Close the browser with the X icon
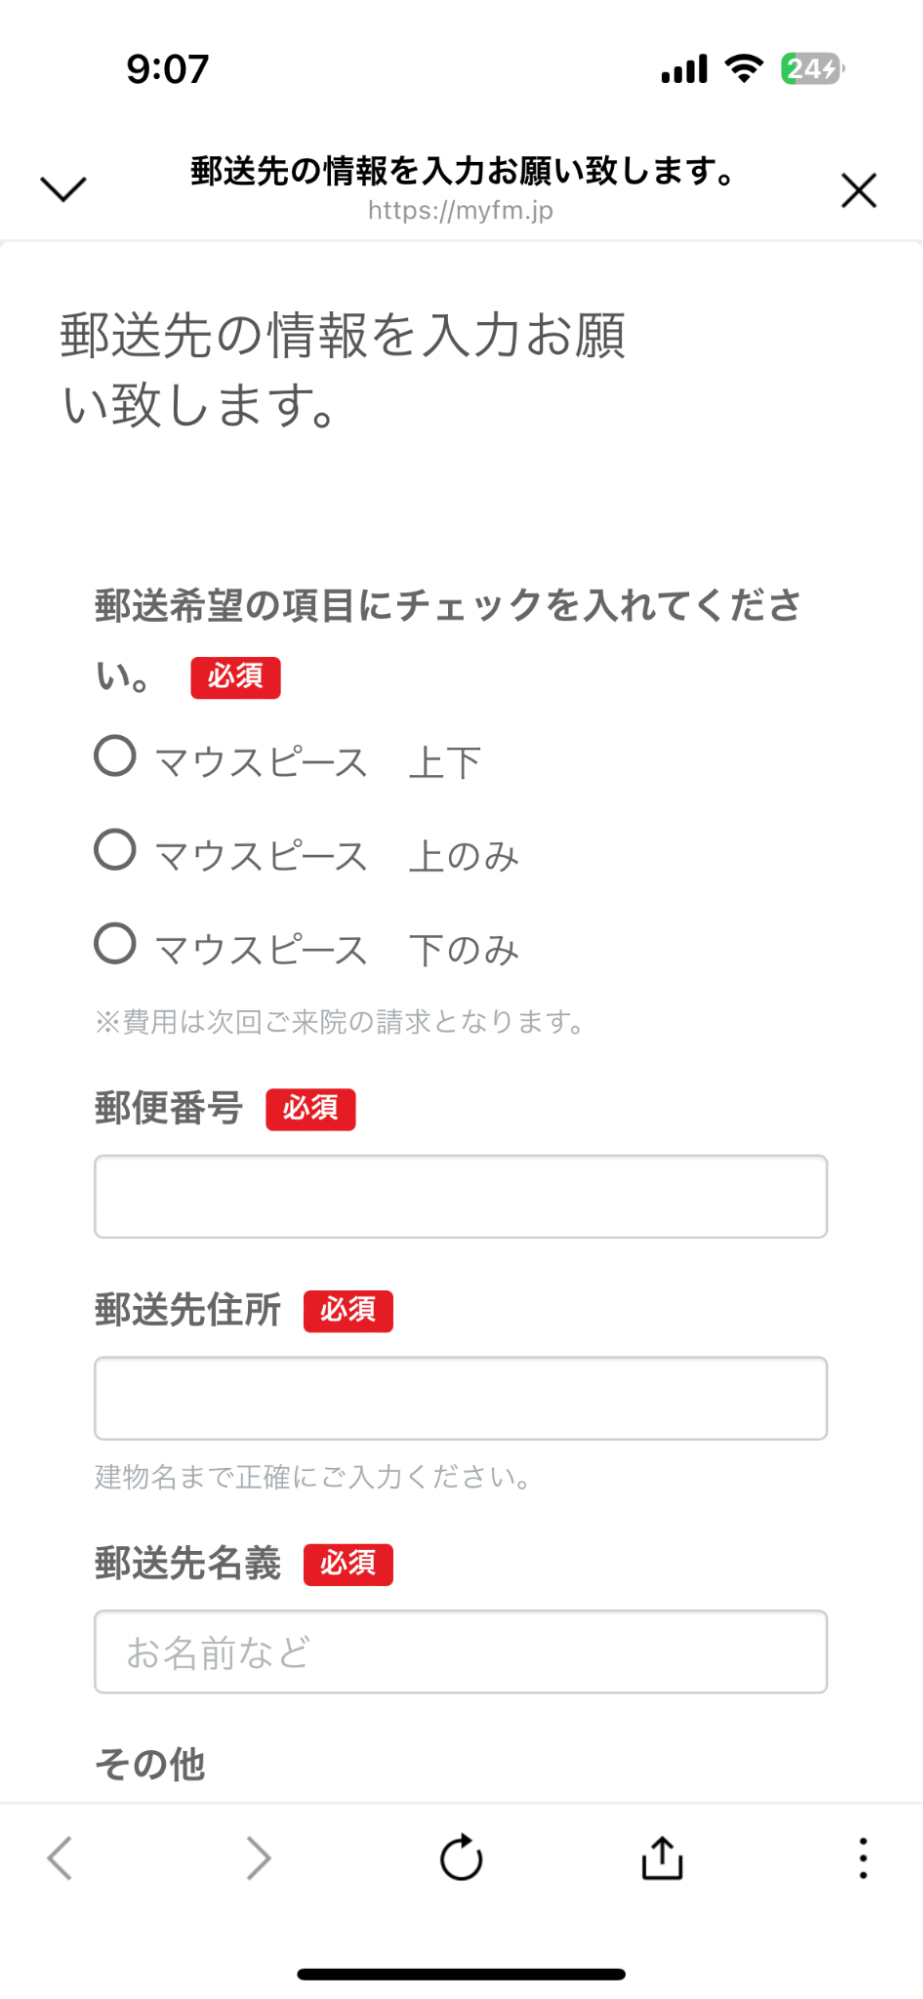 (x=858, y=190)
